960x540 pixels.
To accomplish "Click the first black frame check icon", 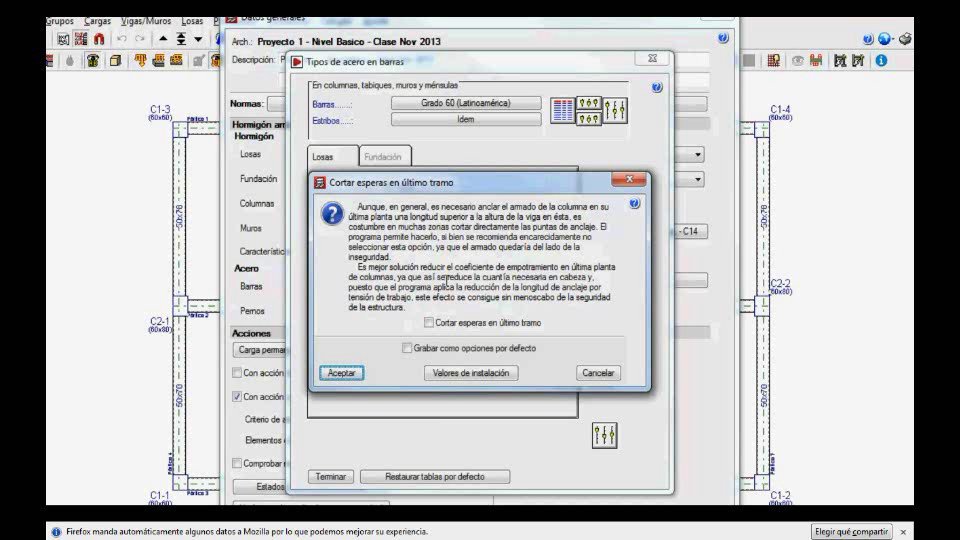I will pyautogui.click(x=840, y=60).
